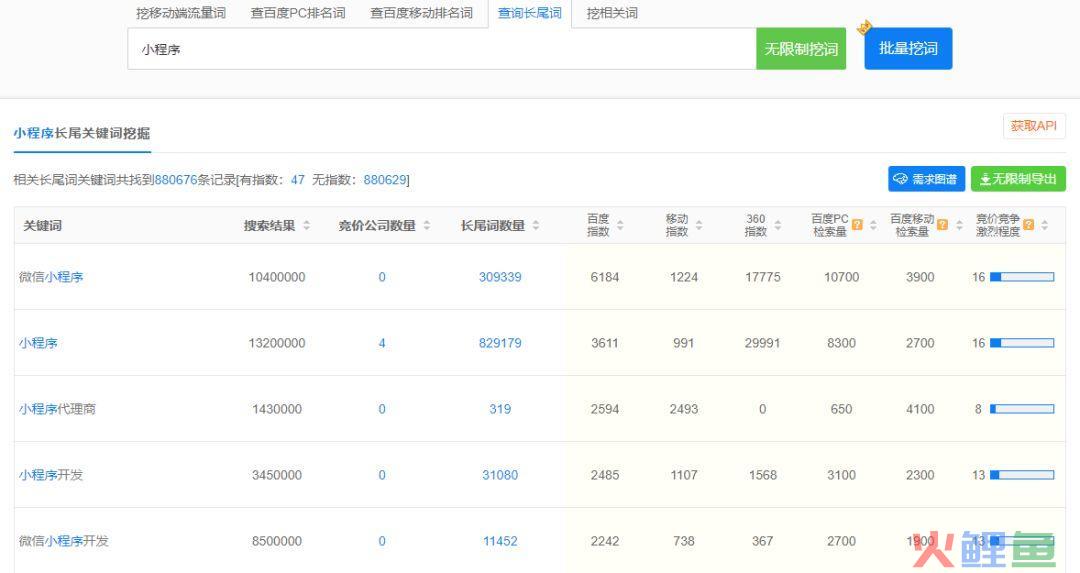The width and height of the screenshot is (1080, 573).
Task: Sort by 百度移动检索量 column arrows
Action: pyautogui.click(x=959, y=225)
